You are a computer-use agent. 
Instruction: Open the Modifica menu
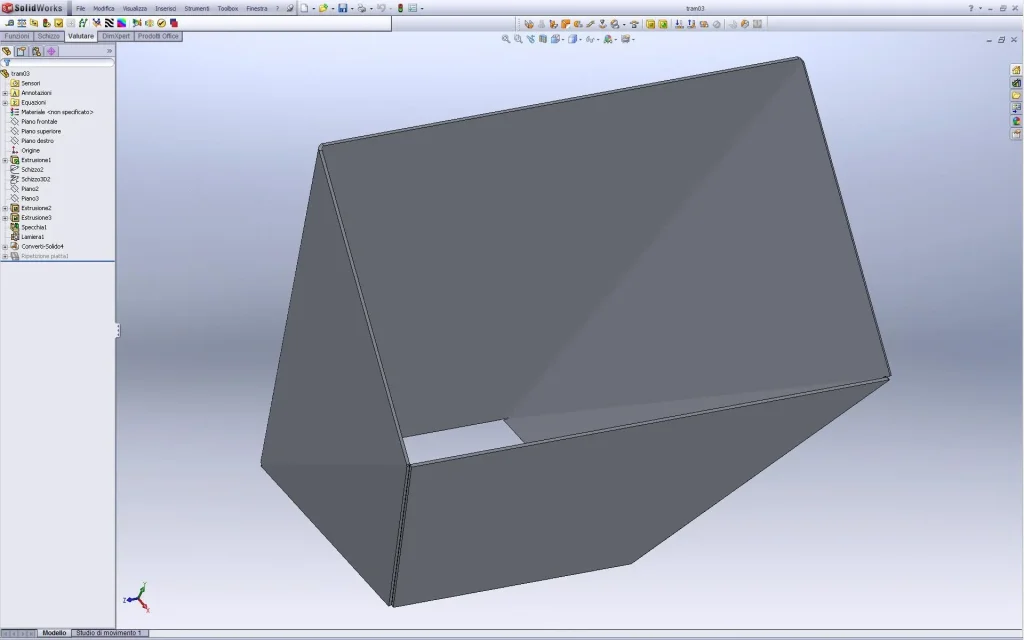point(104,8)
